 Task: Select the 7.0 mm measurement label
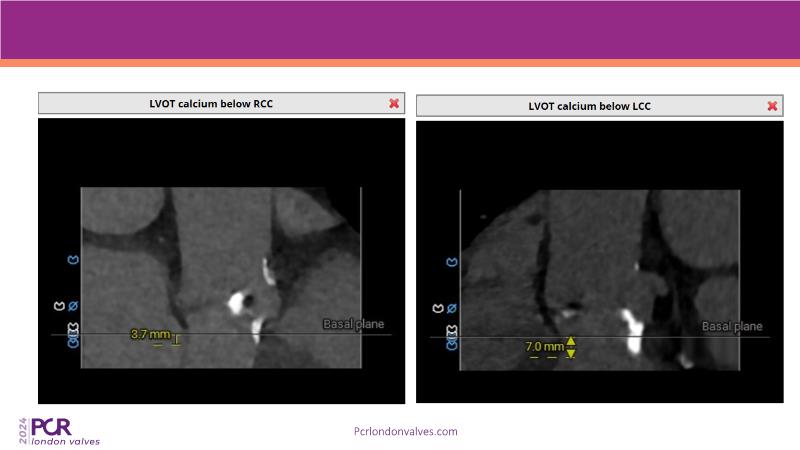pyautogui.click(x=544, y=347)
